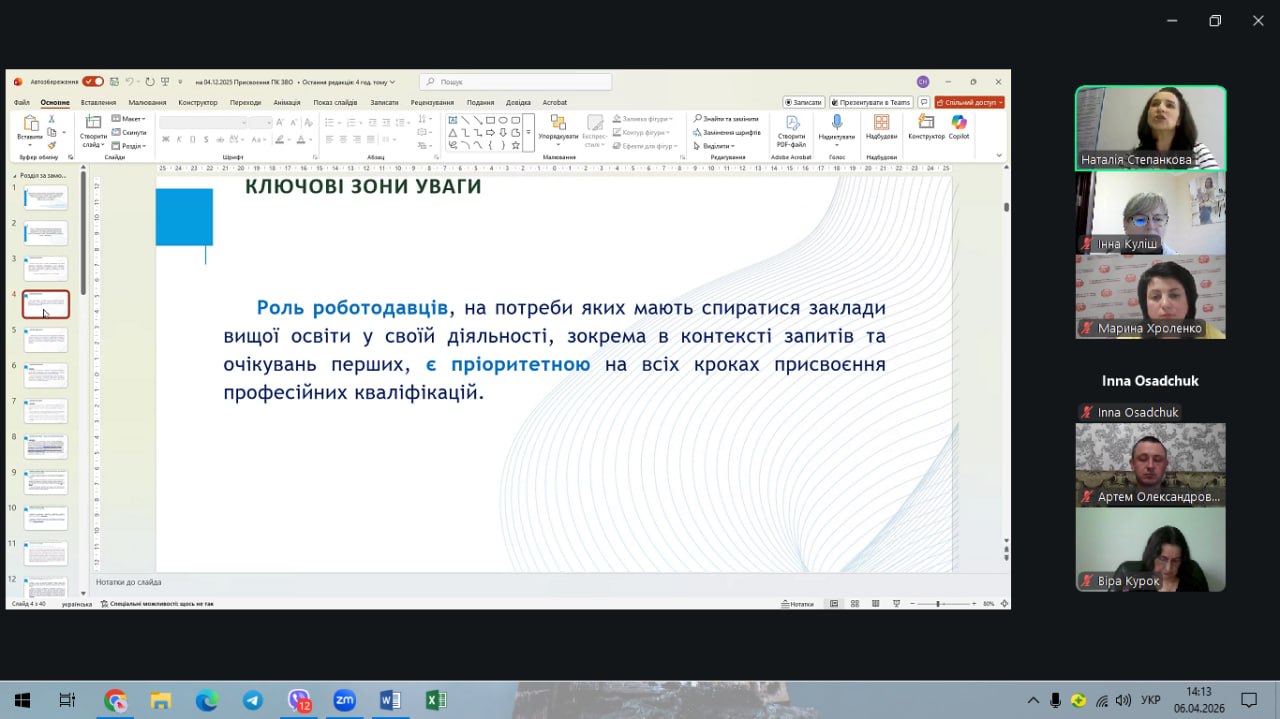Screen dimensions: 1280x719
Task: Expand the Виділити select dropdown
Action: click(x=717, y=146)
